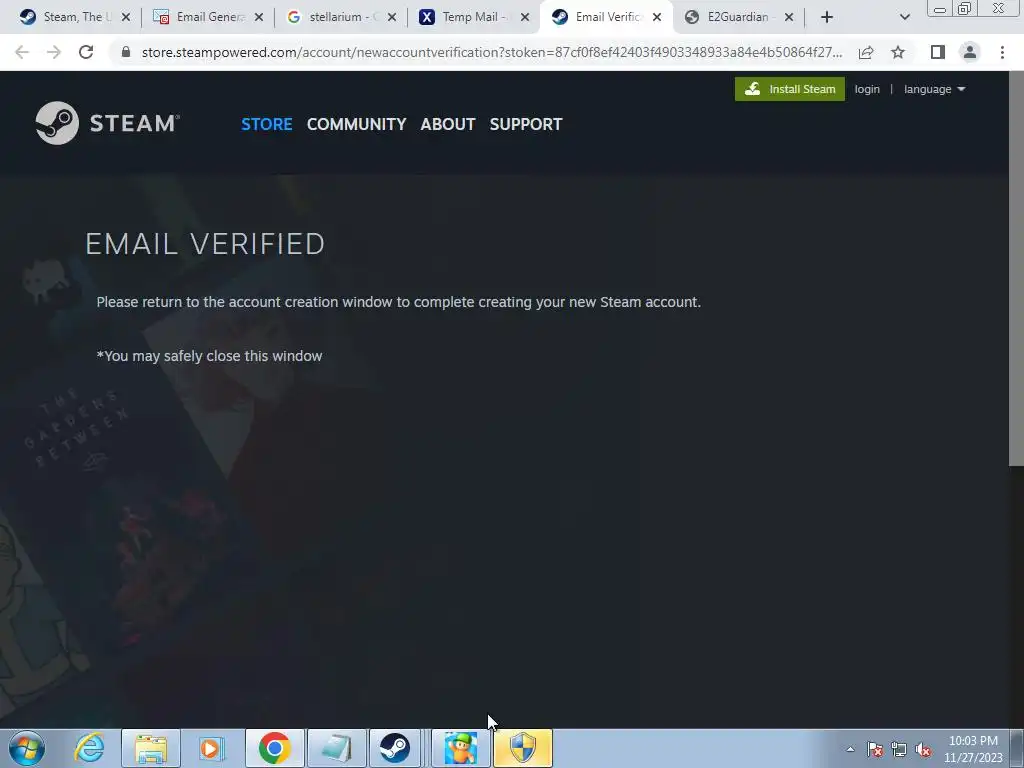The width and height of the screenshot is (1024, 768).
Task: Launch Internet Explorer from taskbar
Action: pos(89,748)
